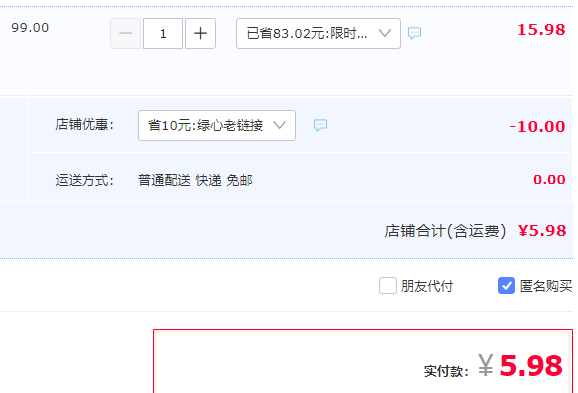This screenshot has width=578, height=393.
Task: Decrease quantity with the minus button
Action: point(126,34)
